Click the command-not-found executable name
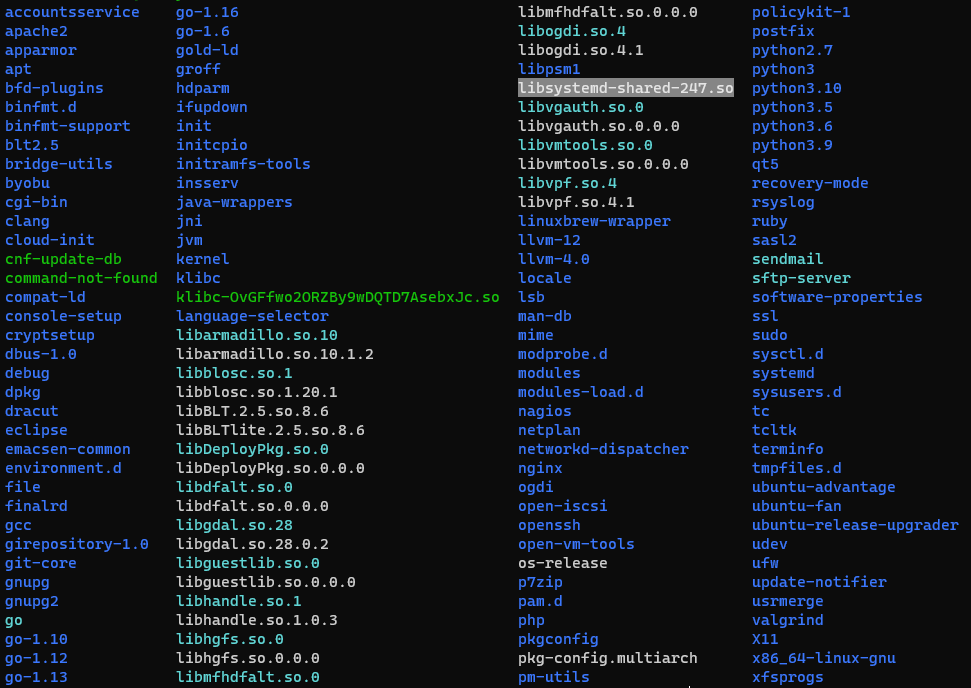This screenshot has width=971, height=688. [x=81, y=278]
